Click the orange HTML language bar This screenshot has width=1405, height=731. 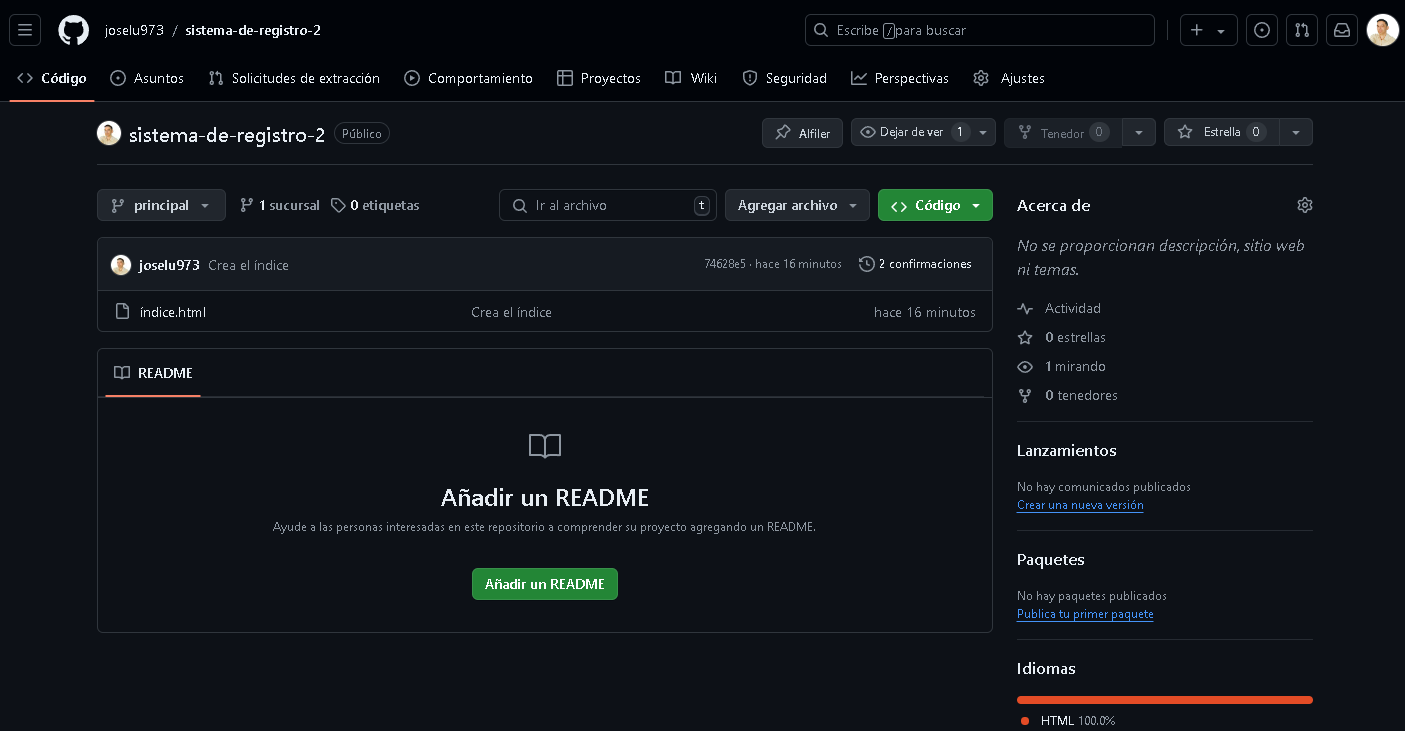point(1165,700)
